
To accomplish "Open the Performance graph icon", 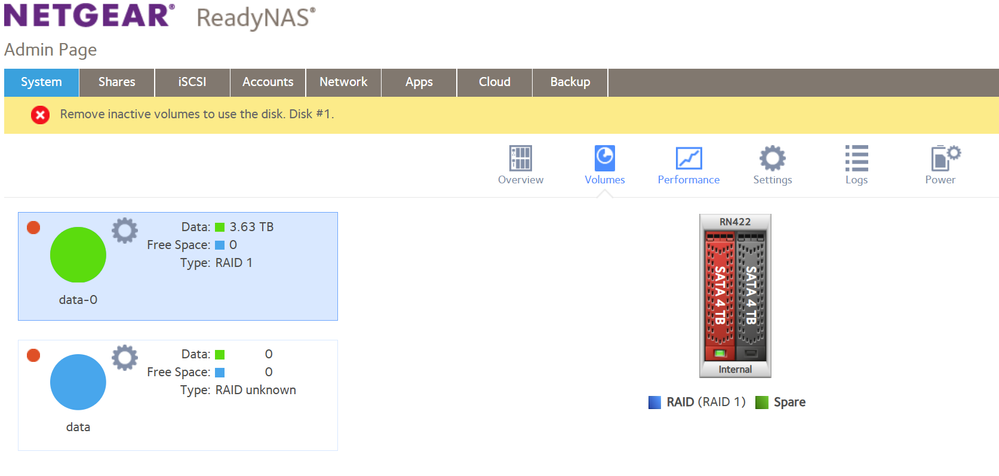I will coord(688,158).
